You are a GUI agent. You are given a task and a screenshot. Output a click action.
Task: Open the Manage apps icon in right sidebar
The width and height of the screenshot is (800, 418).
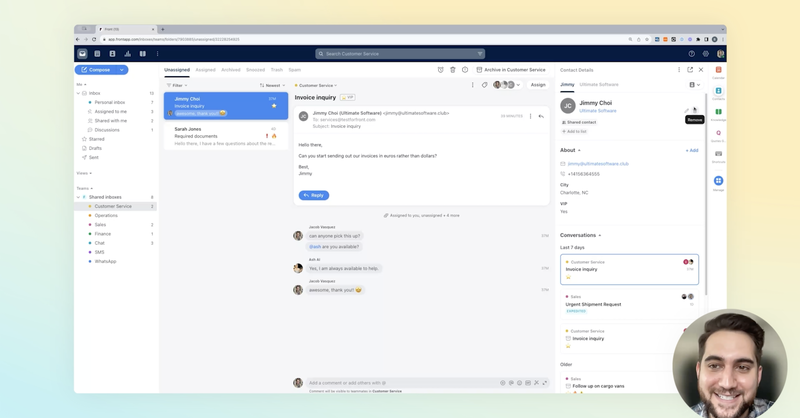pos(718,181)
